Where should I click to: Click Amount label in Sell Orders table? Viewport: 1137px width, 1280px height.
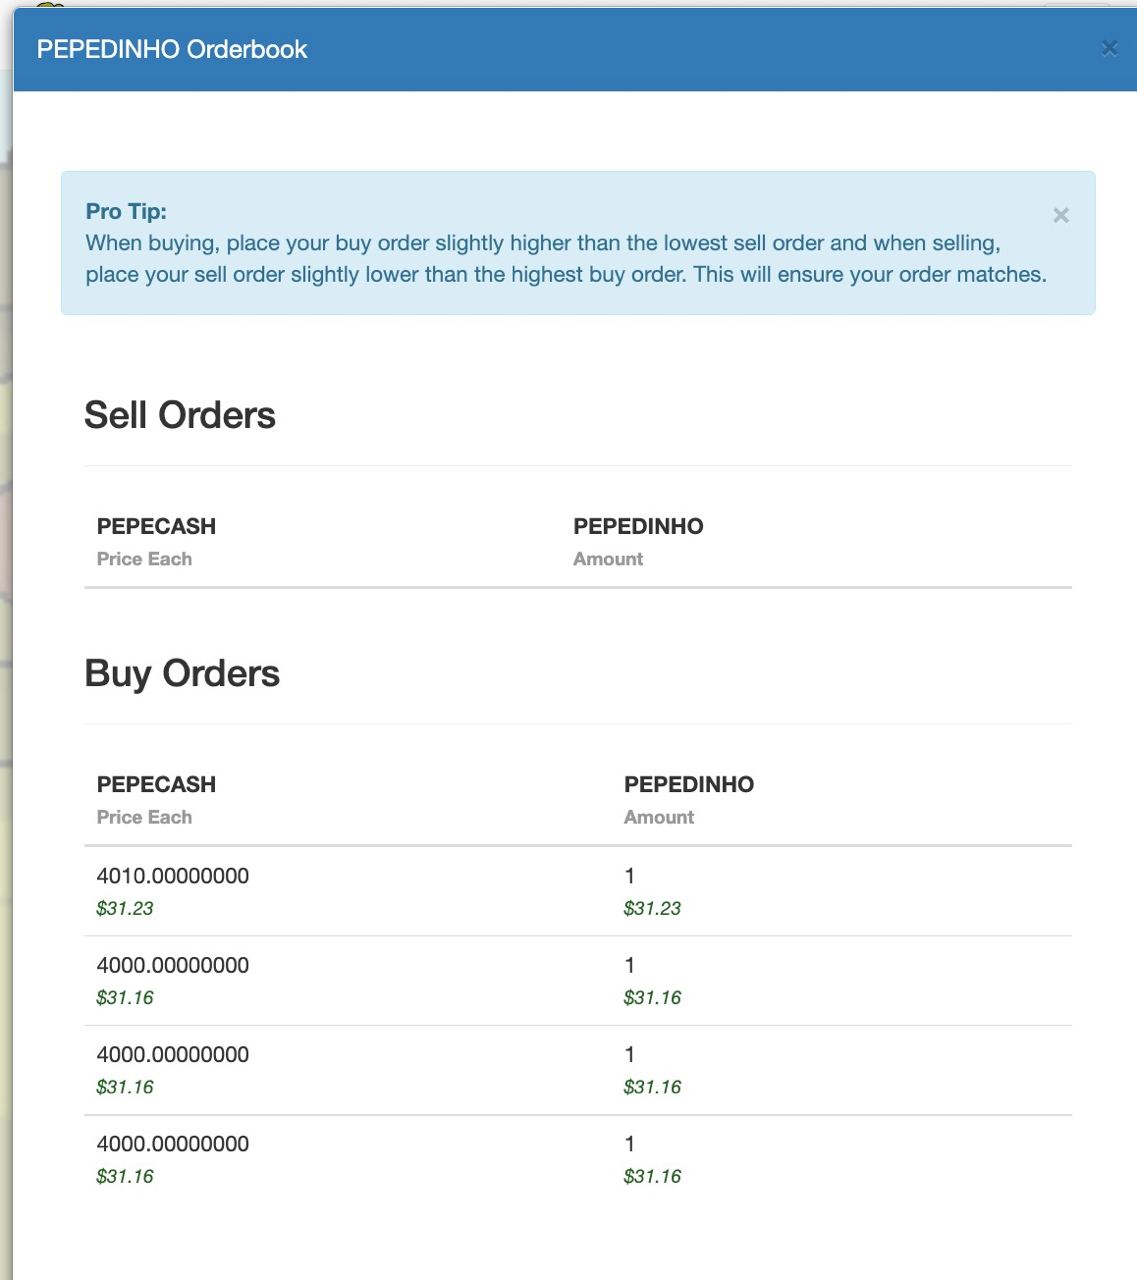click(608, 559)
